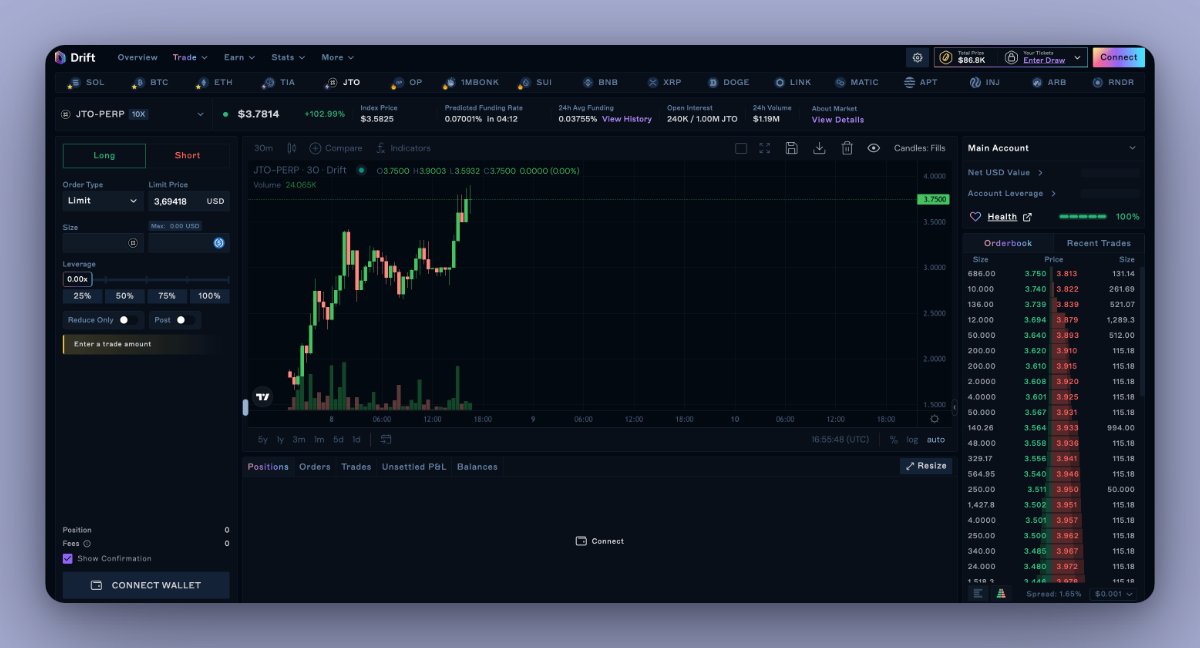Select the SOL market icon
Screen dimensions: 1200x648
tap(73, 82)
